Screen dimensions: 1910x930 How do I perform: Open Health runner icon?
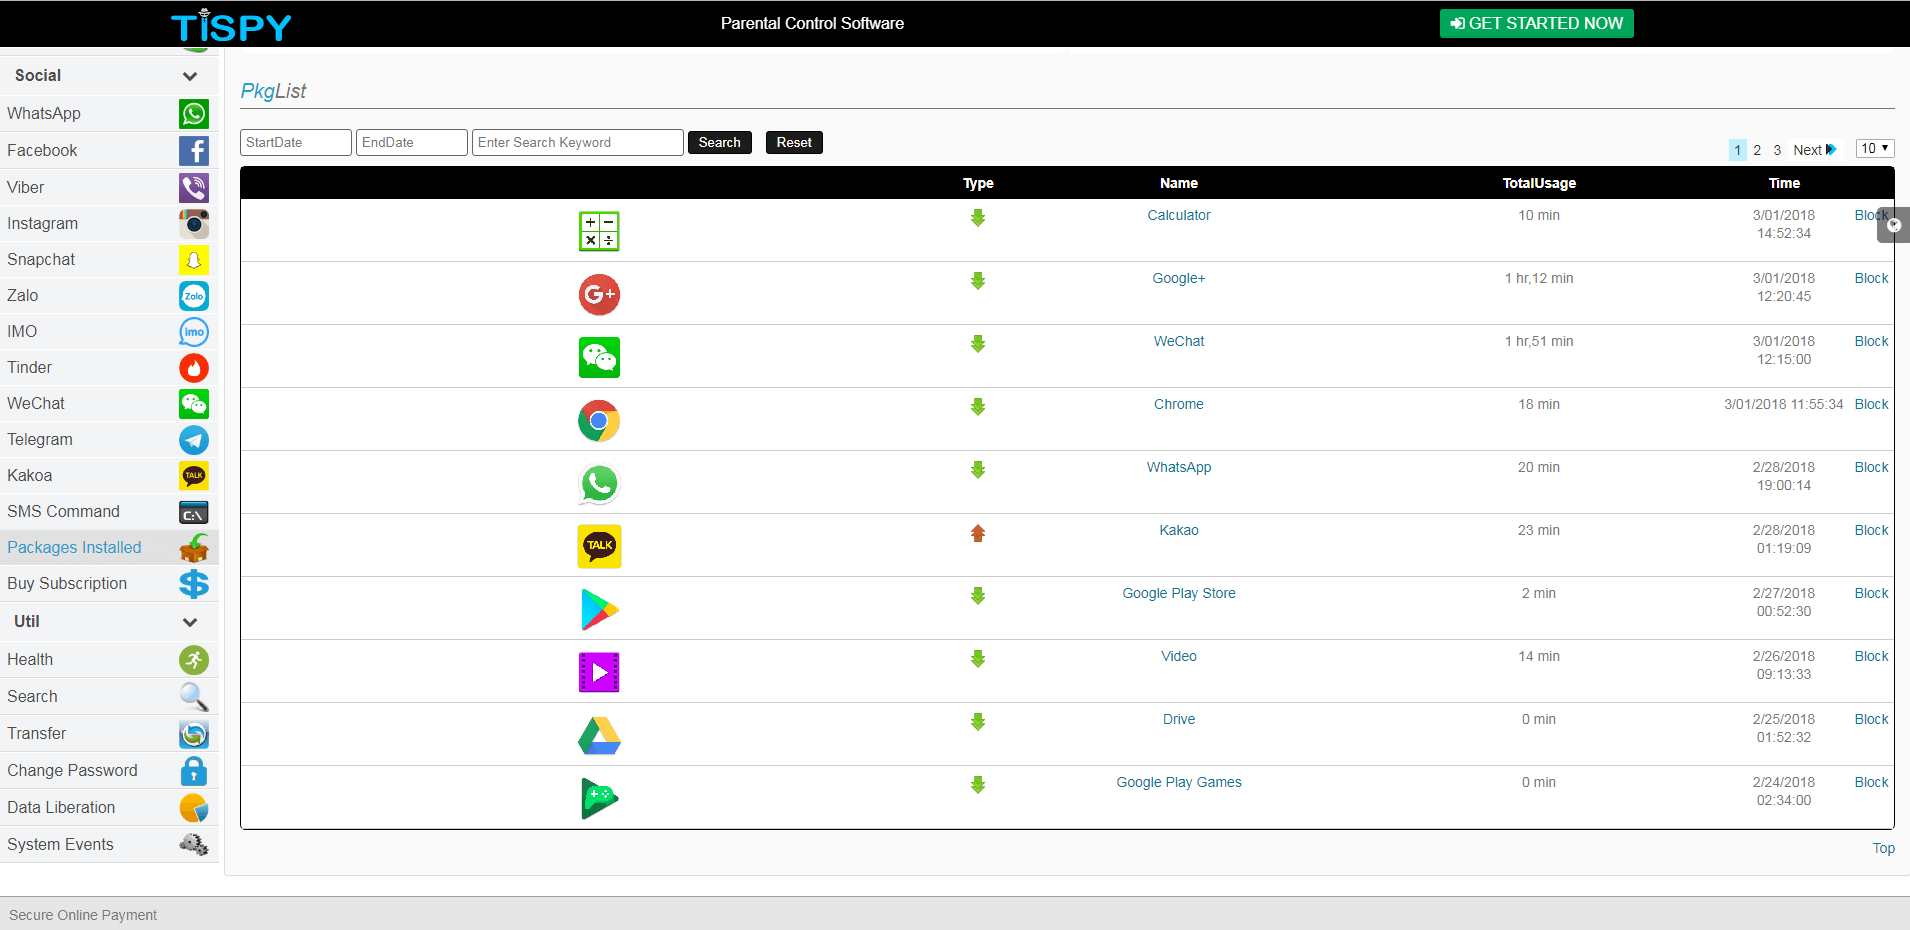[x=194, y=660]
